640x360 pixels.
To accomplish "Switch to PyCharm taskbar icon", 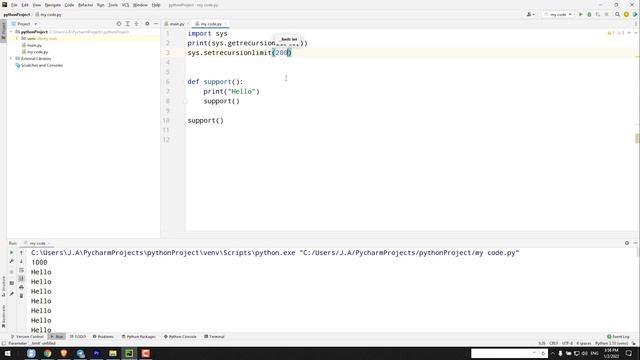I will pyautogui.click(x=129, y=353).
